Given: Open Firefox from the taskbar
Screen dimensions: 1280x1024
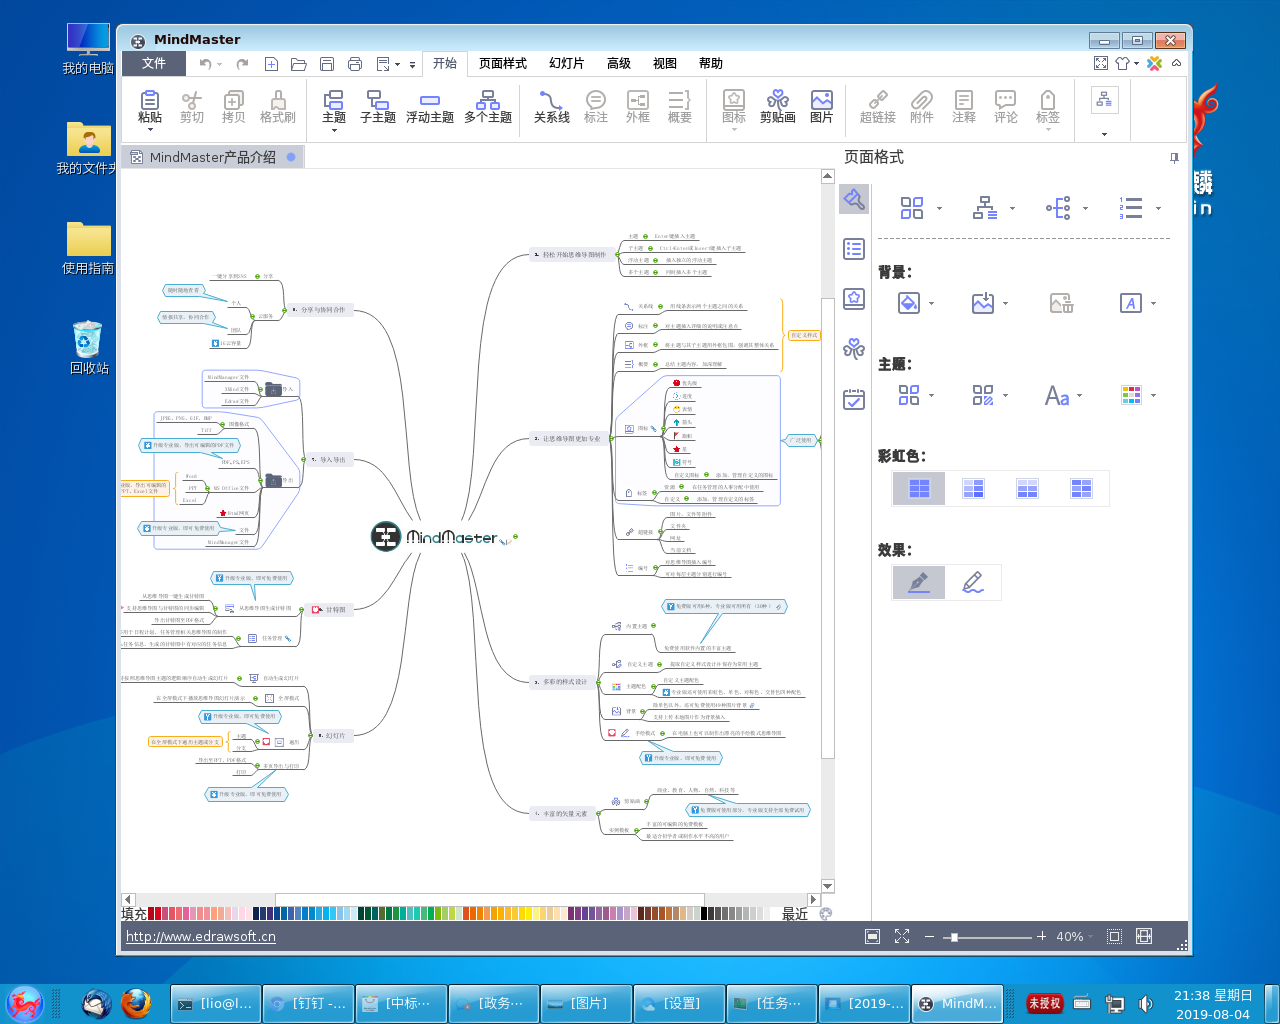Looking at the screenshot, I should (x=136, y=1003).
